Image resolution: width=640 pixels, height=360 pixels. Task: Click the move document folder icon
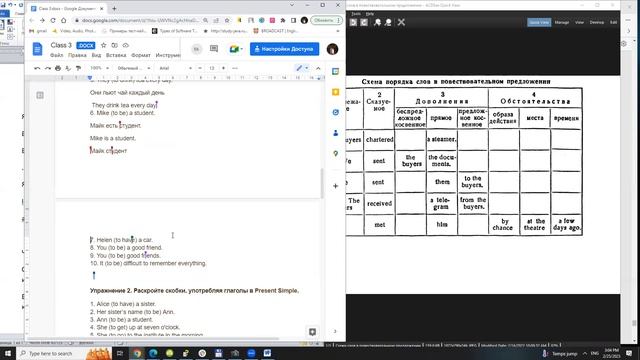(x=114, y=45)
